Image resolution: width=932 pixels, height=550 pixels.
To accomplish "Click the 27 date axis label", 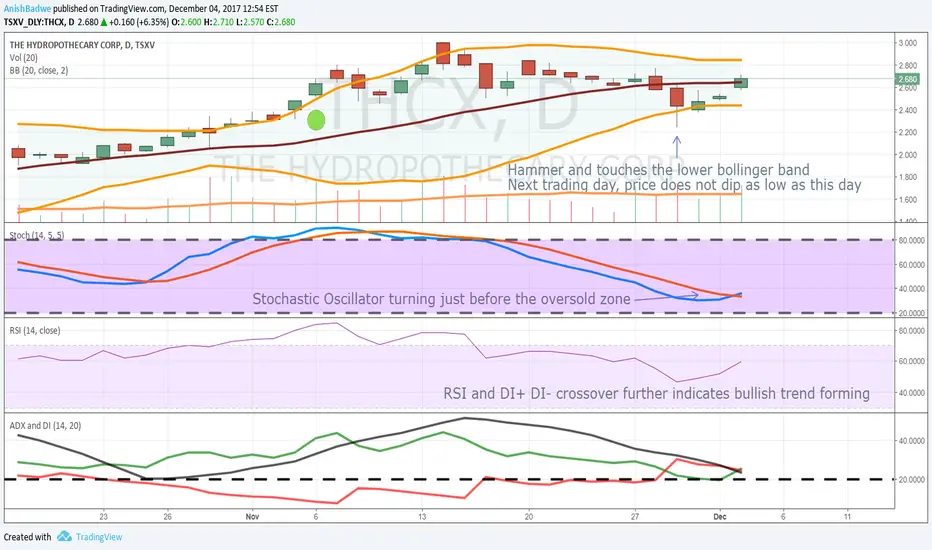I will (x=635, y=516).
